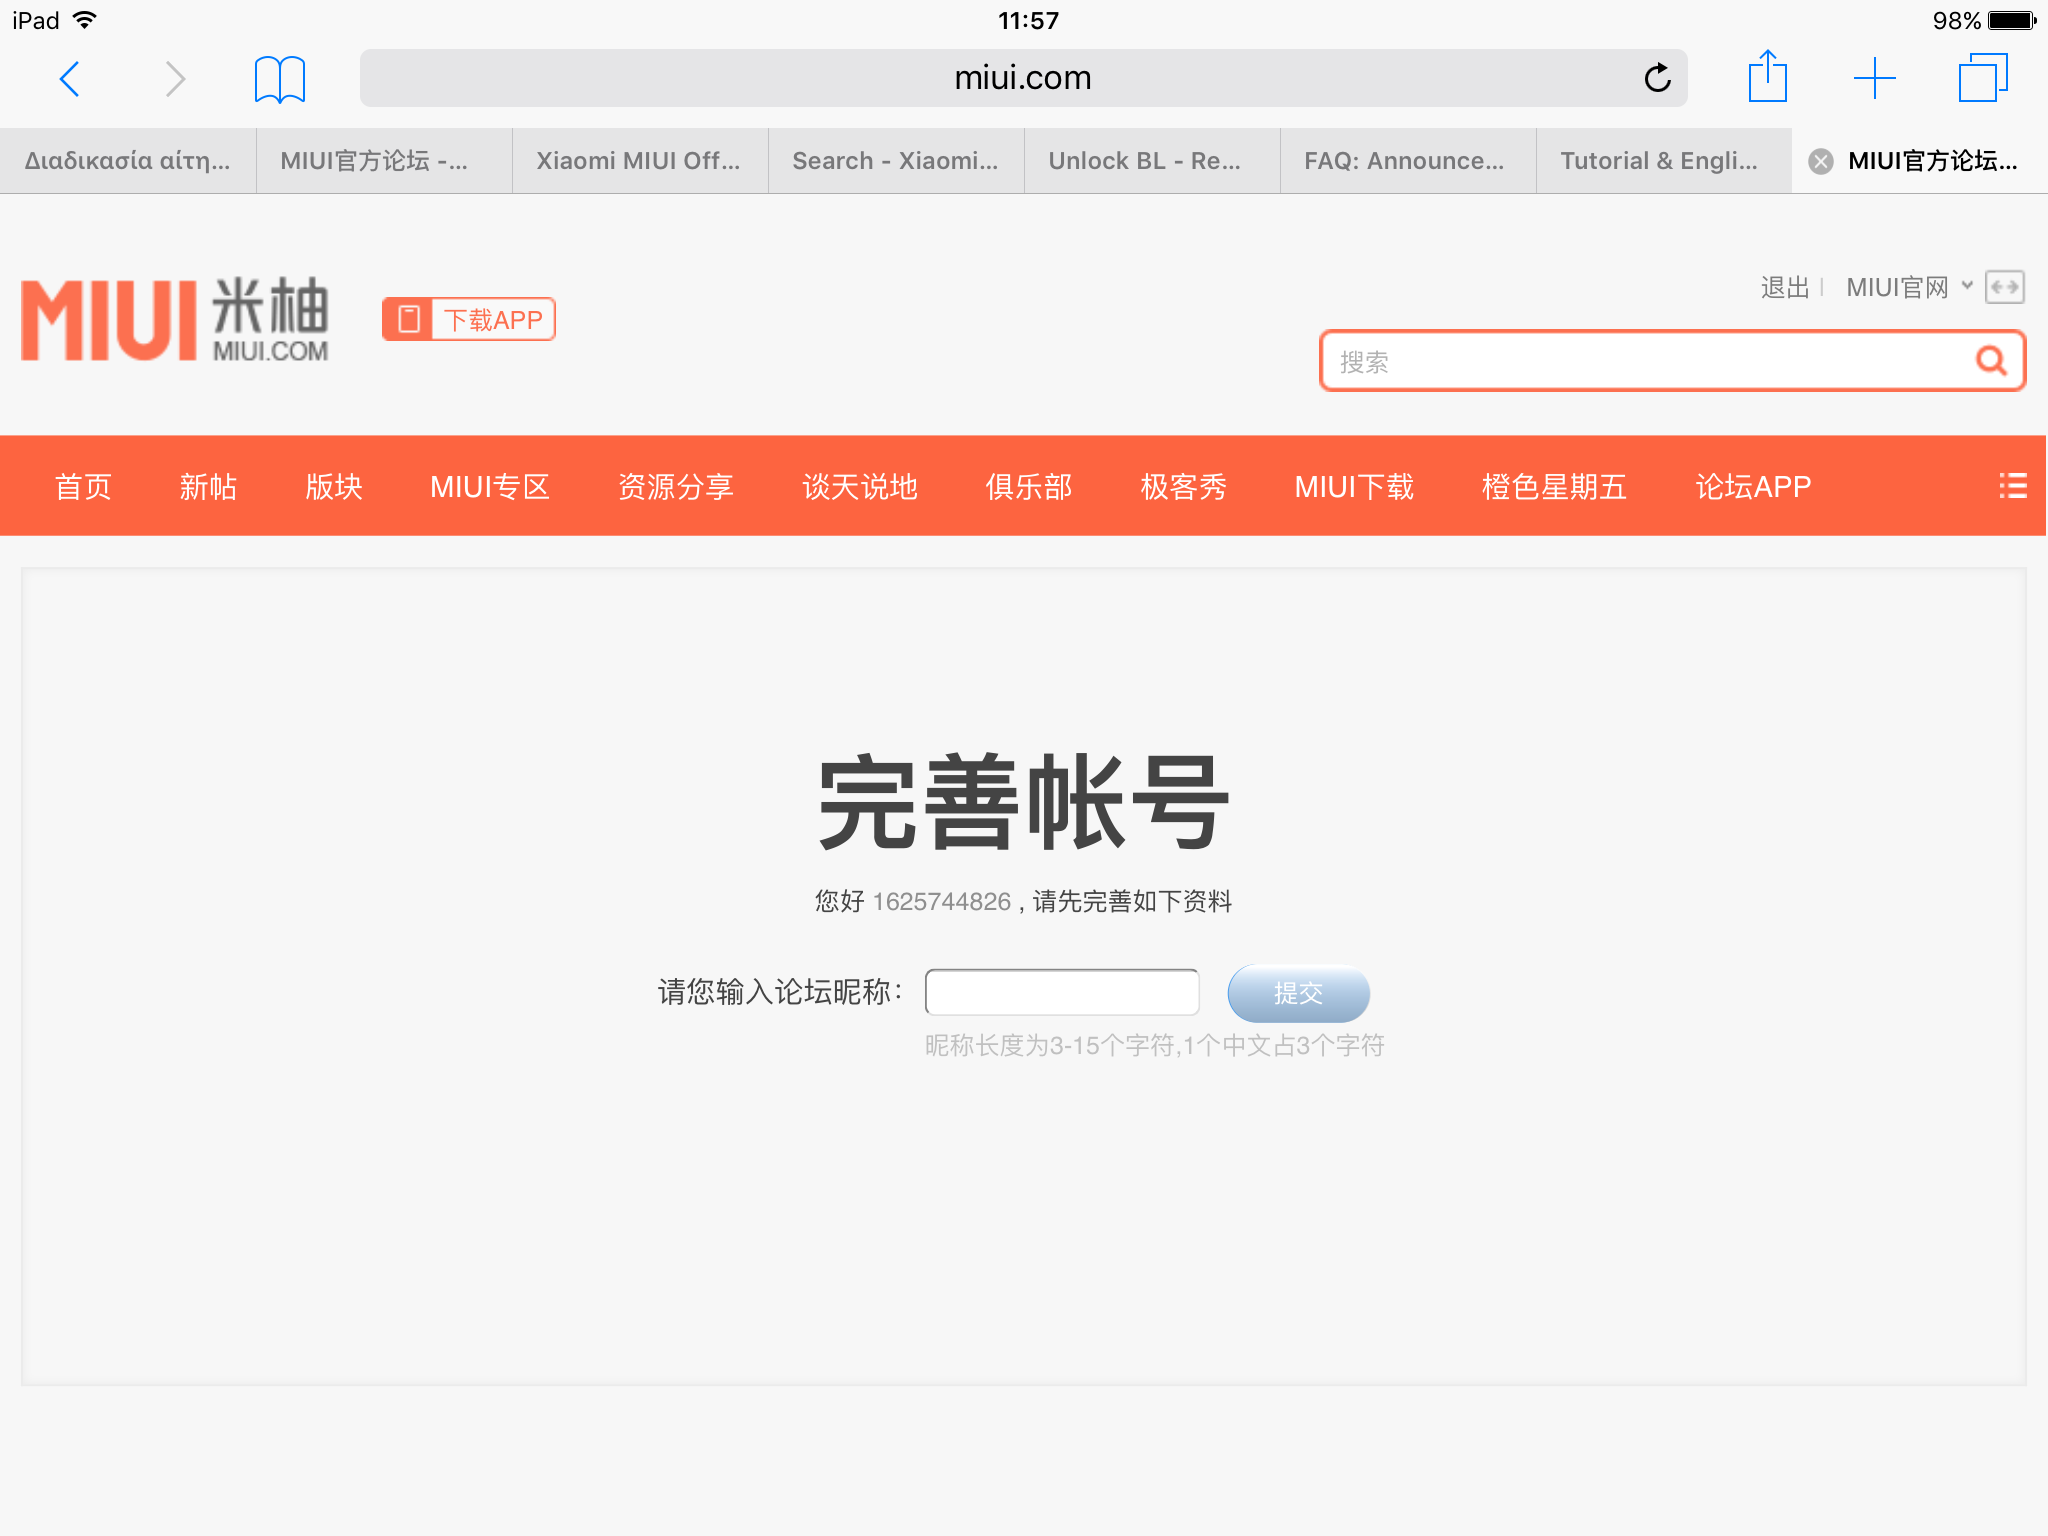
Task: Open MIUI下载 in navigation bar
Action: [x=1353, y=487]
